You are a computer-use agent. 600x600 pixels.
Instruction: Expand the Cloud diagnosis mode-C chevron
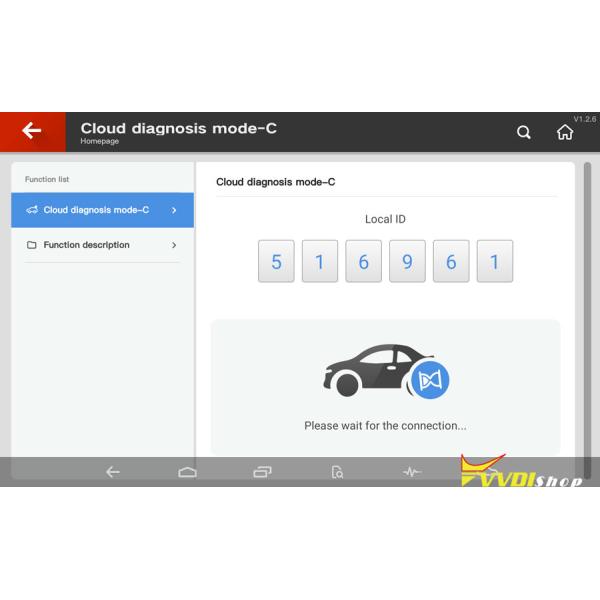tap(174, 210)
